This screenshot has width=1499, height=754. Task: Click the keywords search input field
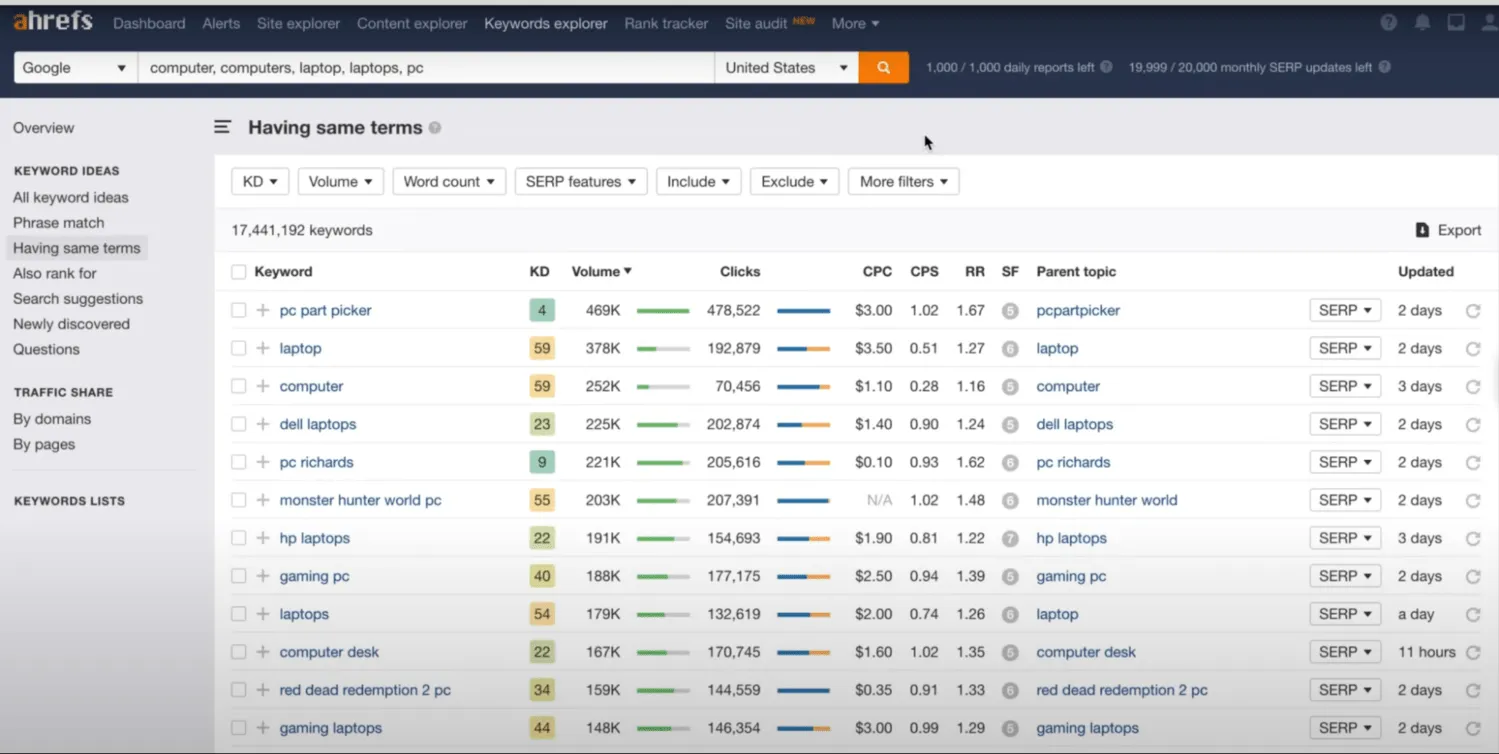pyautogui.click(x=425, y=68)
